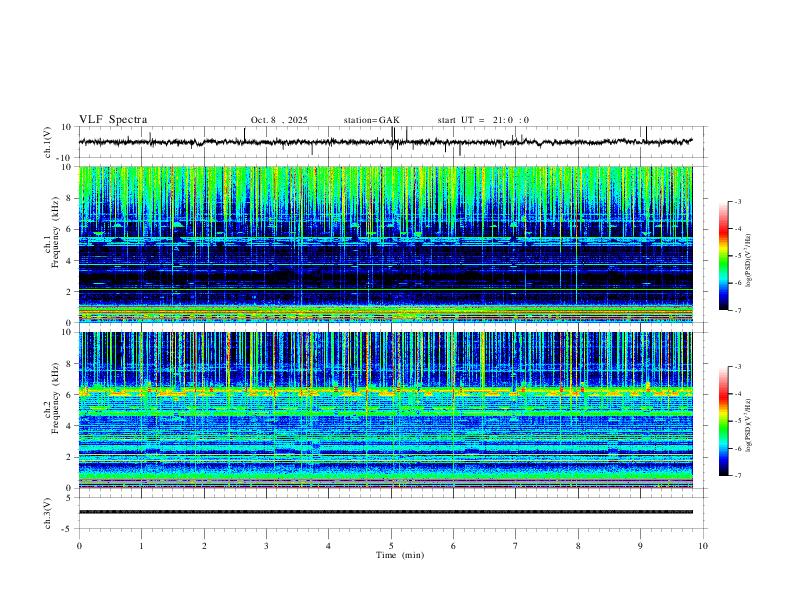Click the "10" tick on the time axis
792x612 pixels.
[703, 546]
